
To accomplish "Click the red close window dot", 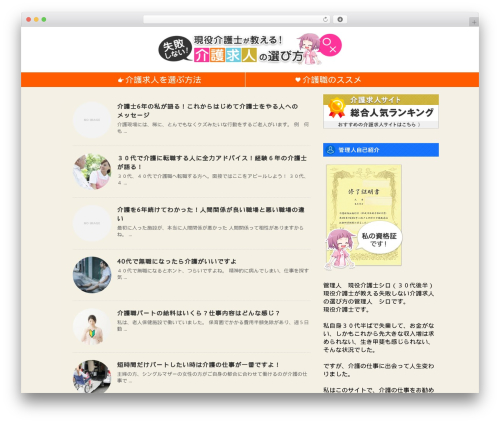I will pyautogui.click(x=29, y=20).
